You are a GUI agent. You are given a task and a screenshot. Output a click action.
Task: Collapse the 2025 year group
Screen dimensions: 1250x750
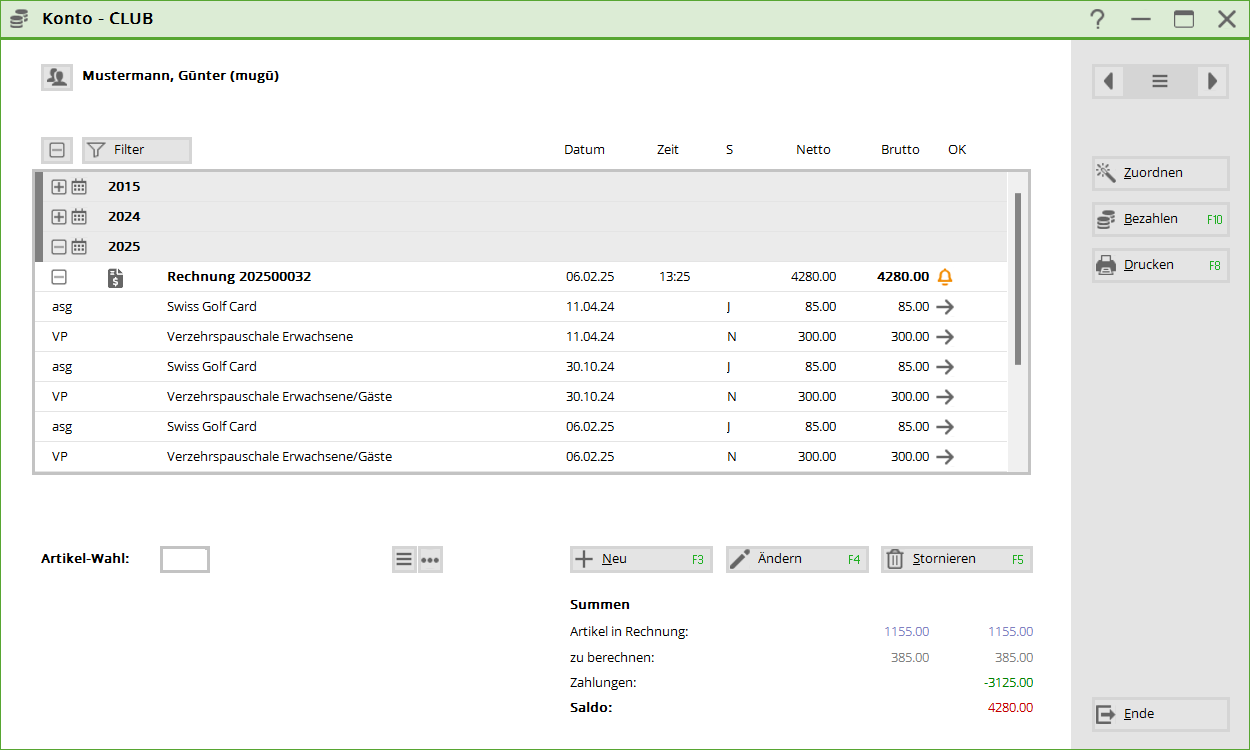[x=59, y=247]
